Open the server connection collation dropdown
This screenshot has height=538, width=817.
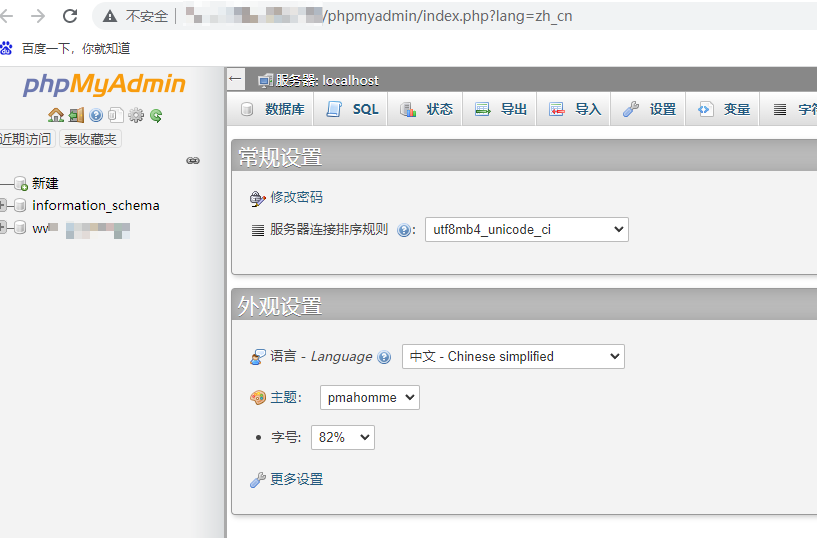pos(527,230)
